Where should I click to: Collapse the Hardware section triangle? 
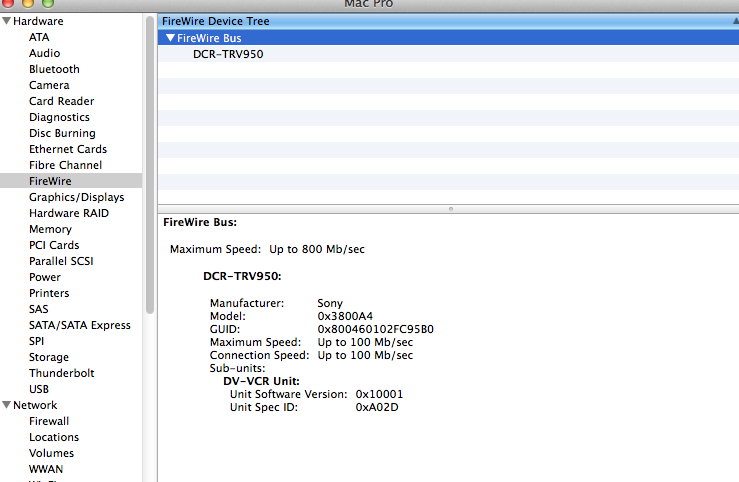7,21
